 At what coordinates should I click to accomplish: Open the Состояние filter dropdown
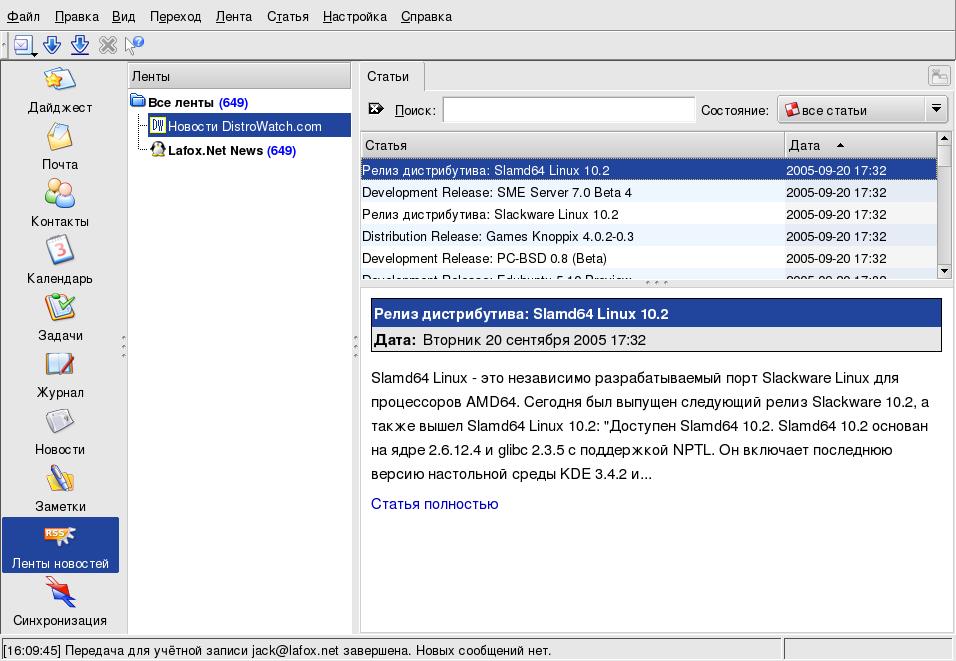pos(862,110)
